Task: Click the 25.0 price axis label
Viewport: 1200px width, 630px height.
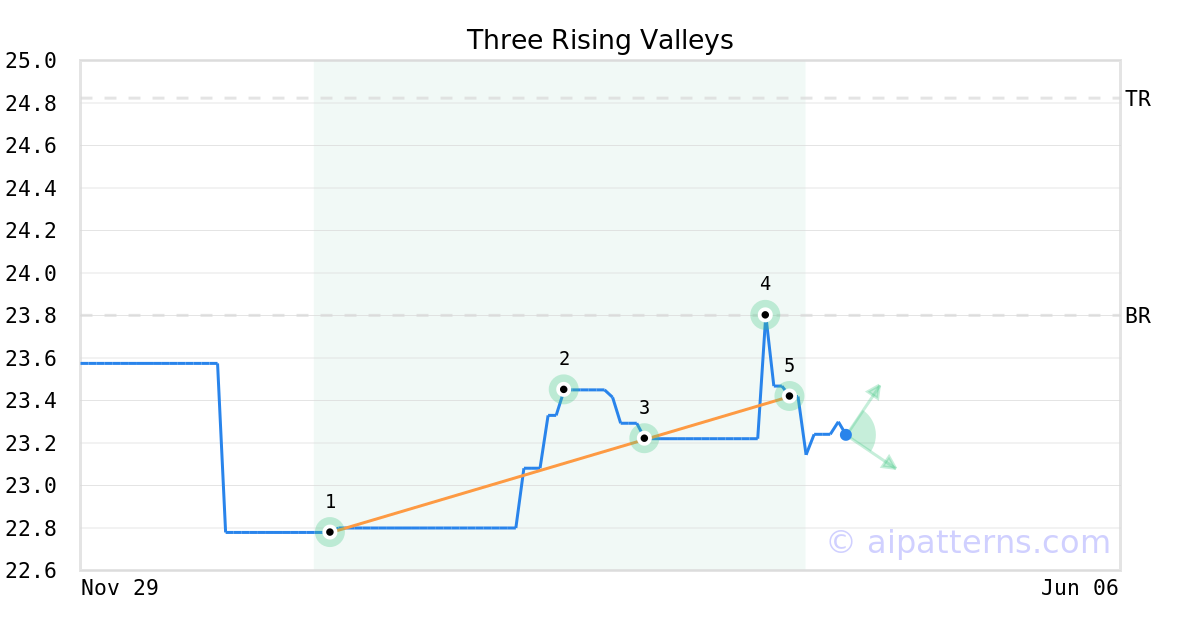Action: (x=31, y=61)
